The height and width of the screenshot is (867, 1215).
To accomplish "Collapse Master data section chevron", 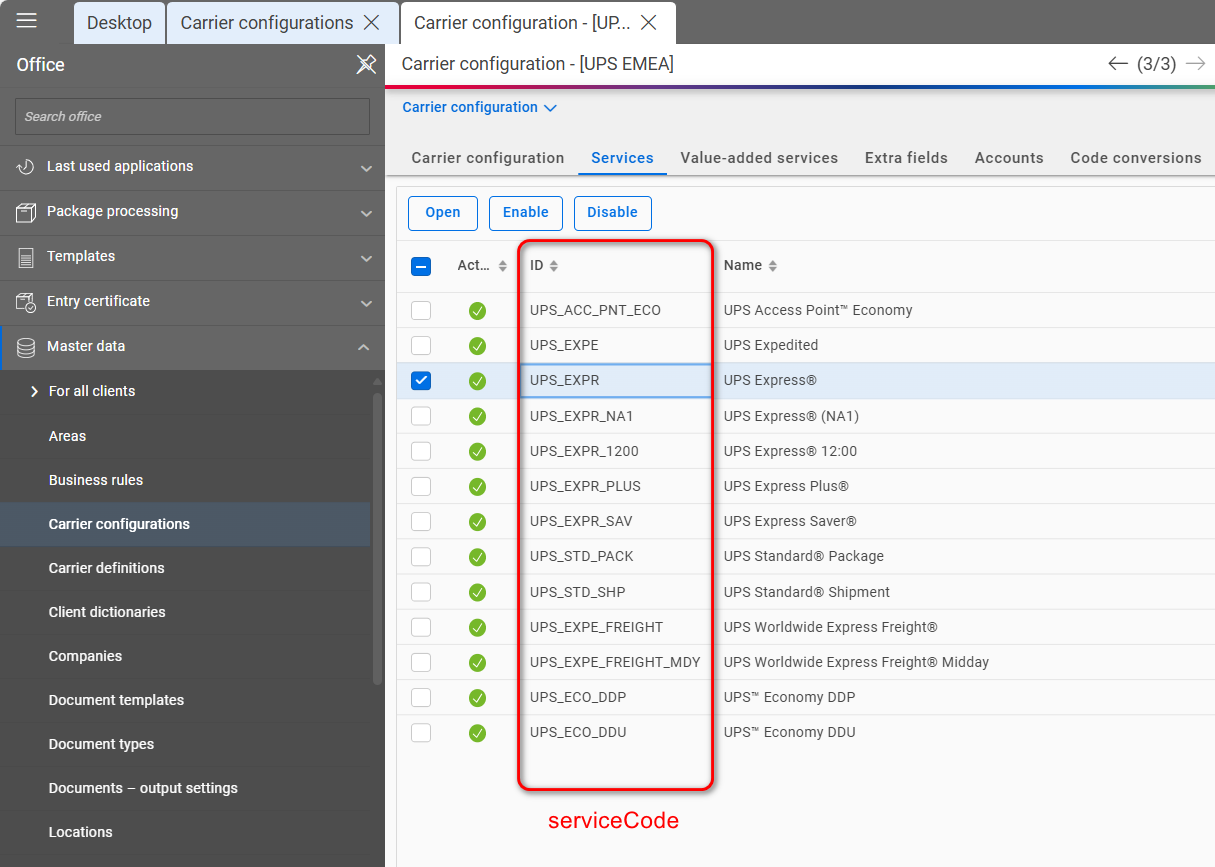I will [364, 347].
